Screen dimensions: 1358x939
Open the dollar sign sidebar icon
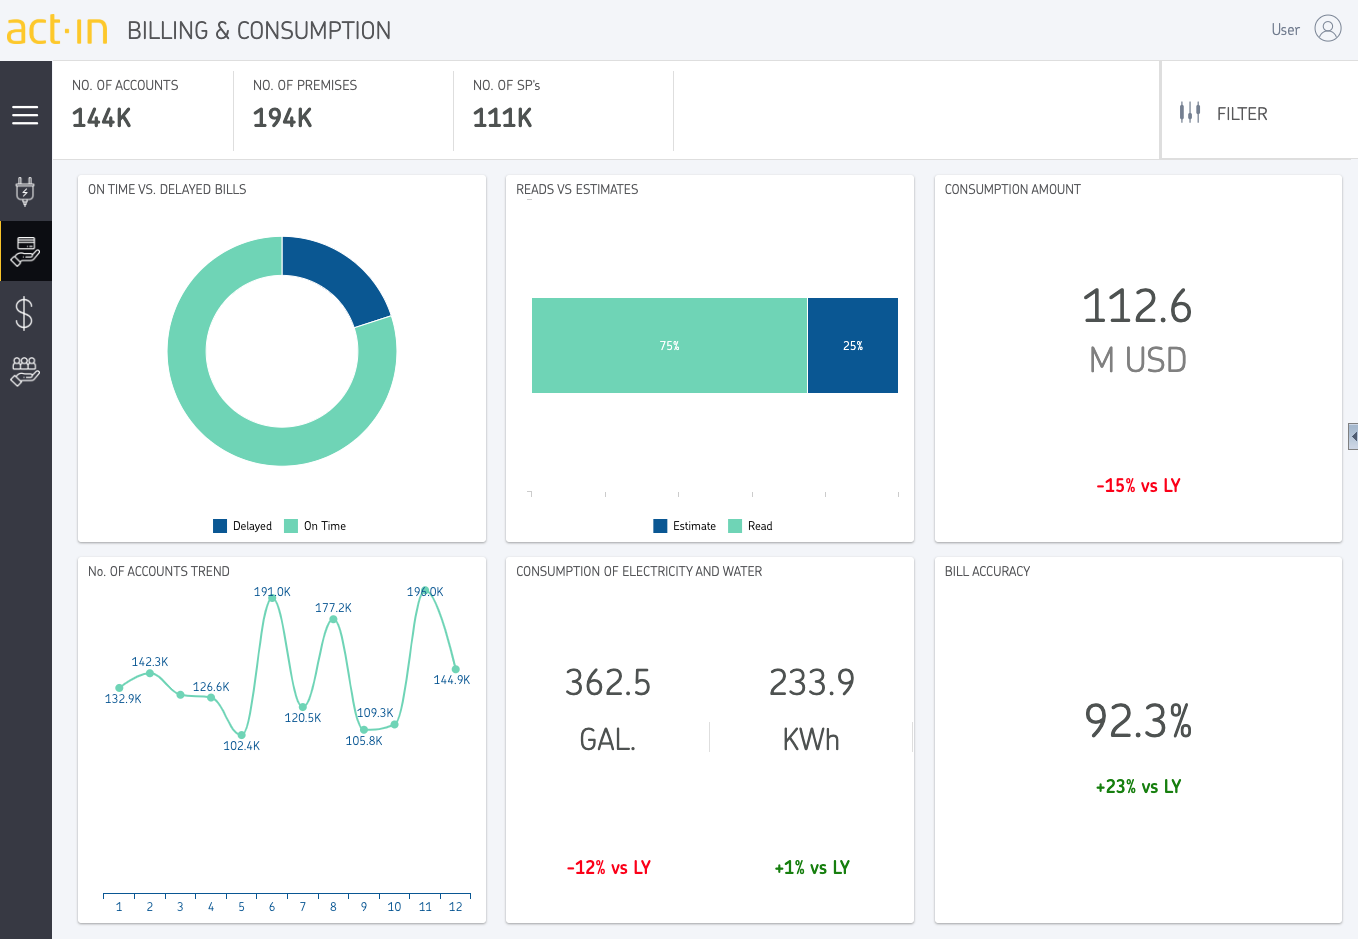tap(25, 313)
